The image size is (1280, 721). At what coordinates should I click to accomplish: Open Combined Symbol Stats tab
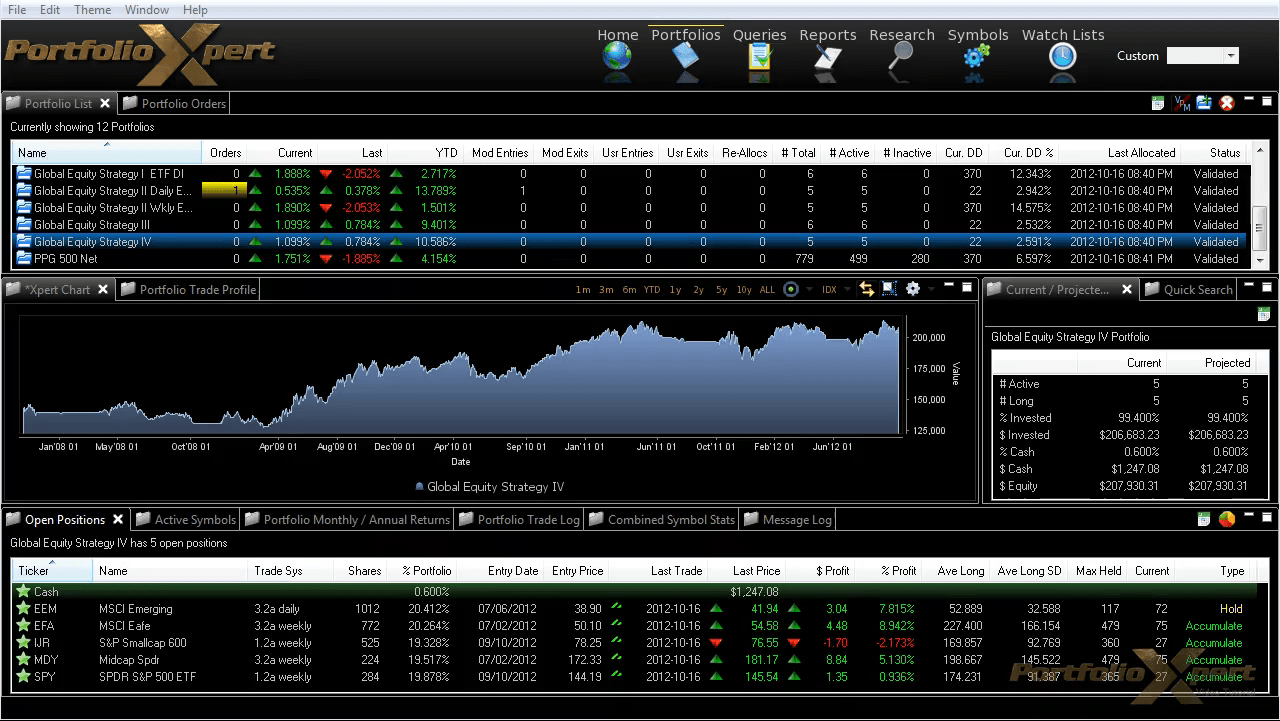pyautogui.click(x=661, y=520)
